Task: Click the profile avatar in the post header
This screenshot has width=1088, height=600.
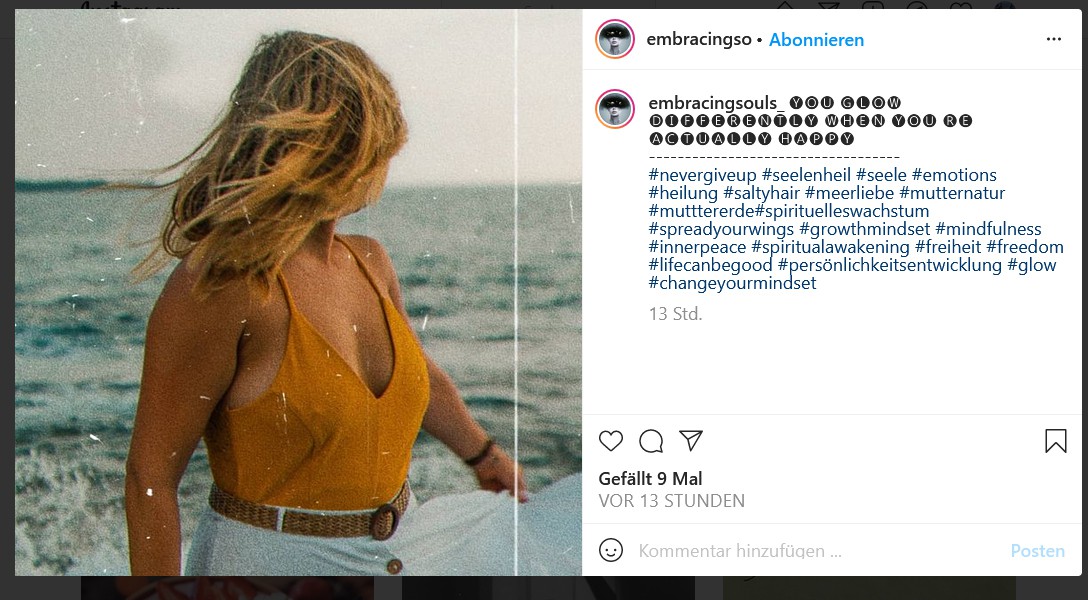Action: click(x=615, y=40)
